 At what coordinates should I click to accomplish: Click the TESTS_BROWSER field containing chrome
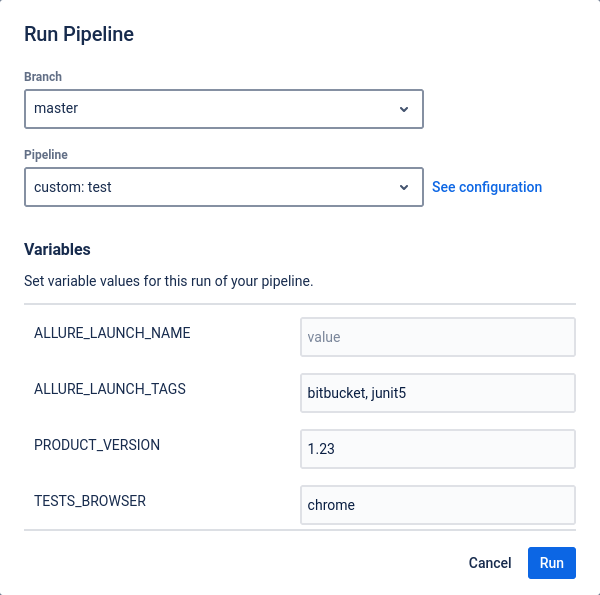(x=437, y=505)
